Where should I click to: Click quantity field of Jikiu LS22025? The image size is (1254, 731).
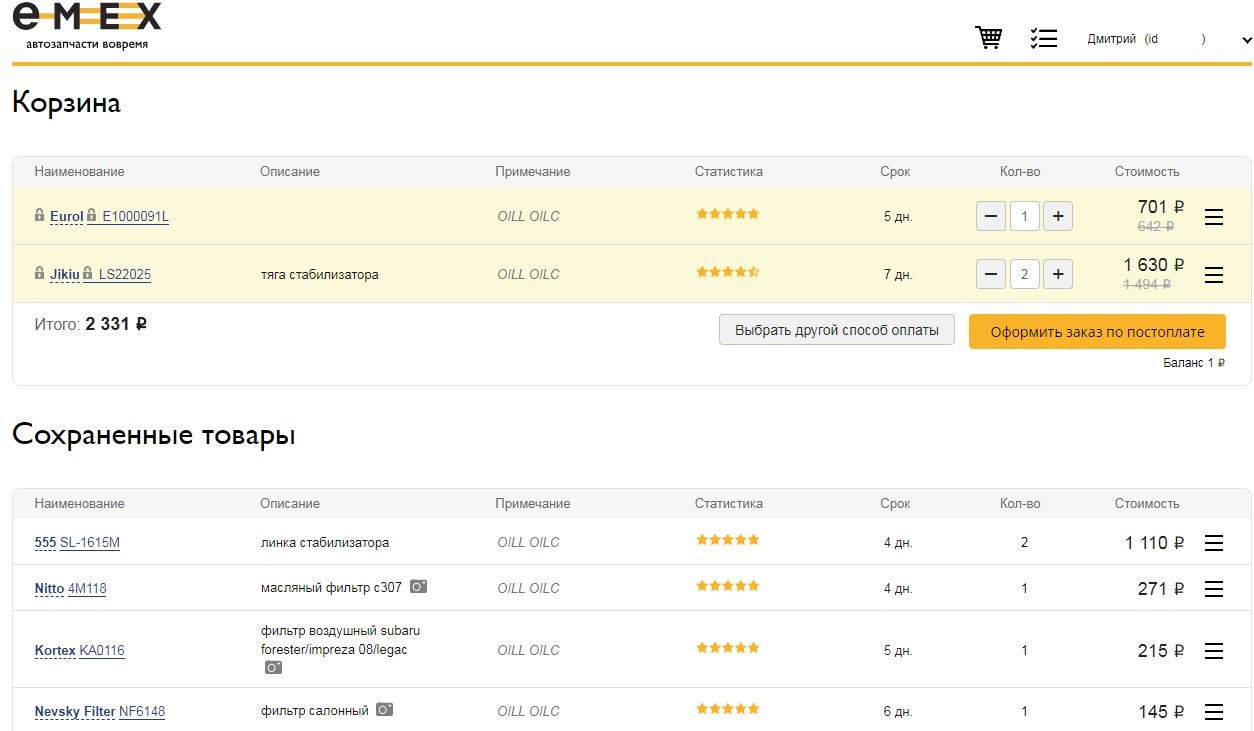tap(1025, 274)
